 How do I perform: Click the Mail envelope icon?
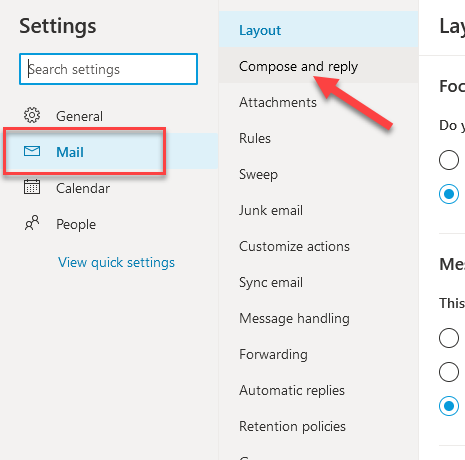pyautogui.click(x=32, y=151)
